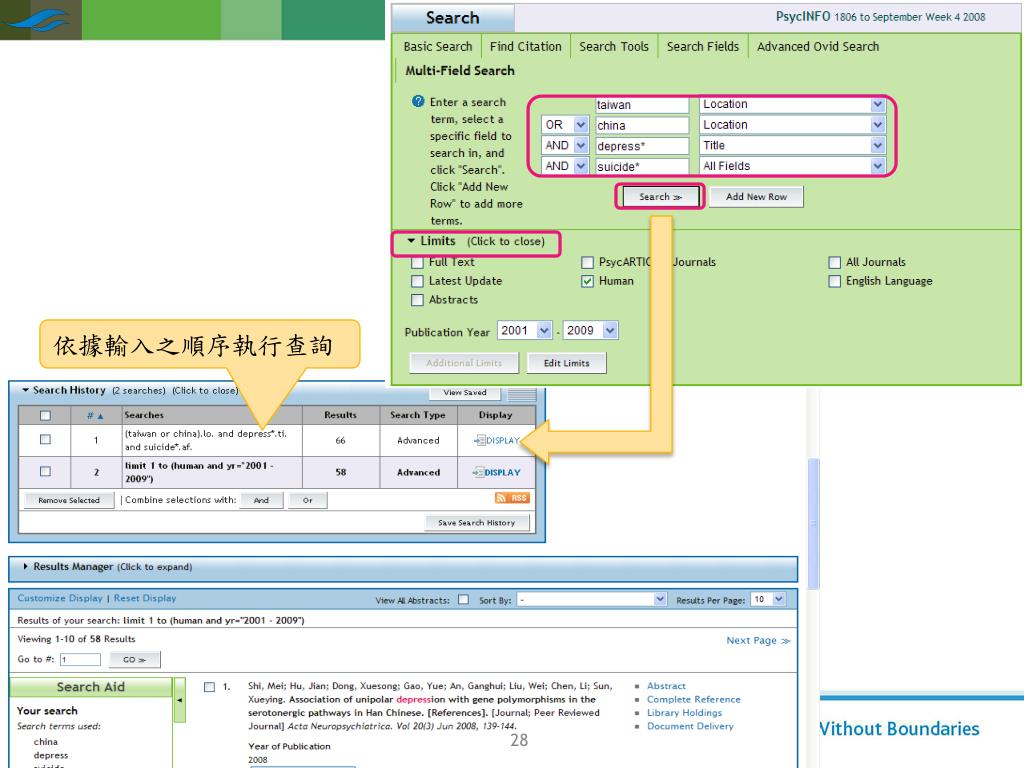The width and height of the screenshot is (1024, 768).
Task: Collapse the Search History panel
Action: click(x=130, y=391)
